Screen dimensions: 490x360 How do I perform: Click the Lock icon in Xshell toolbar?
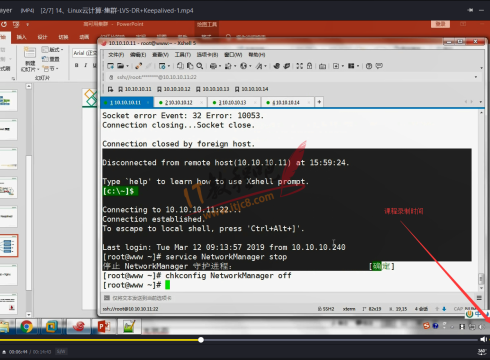click(309, 66)
